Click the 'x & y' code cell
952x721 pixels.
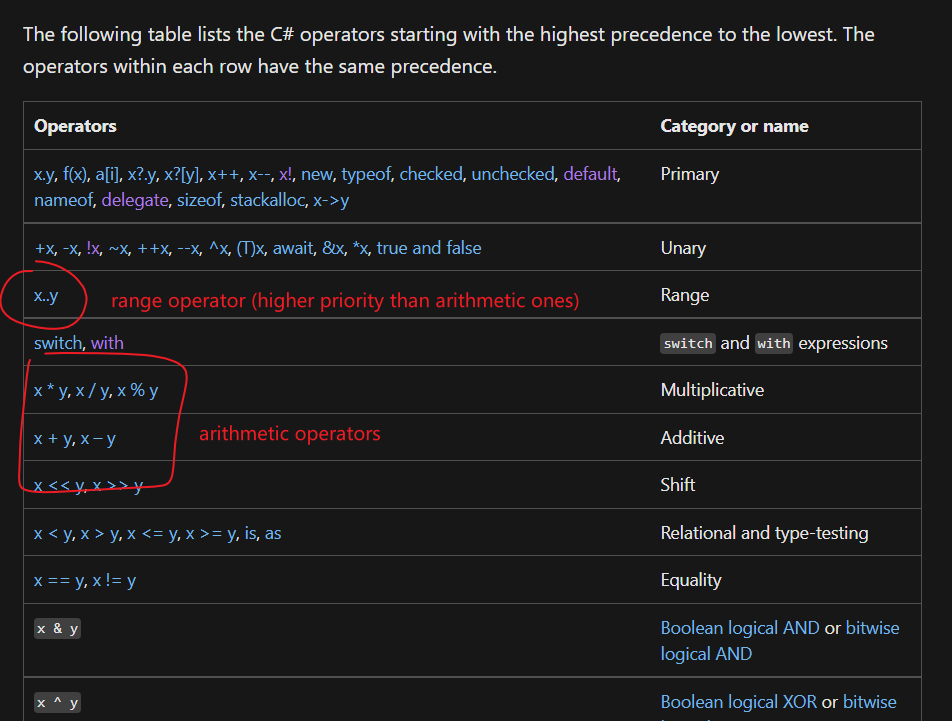[57, 629]
